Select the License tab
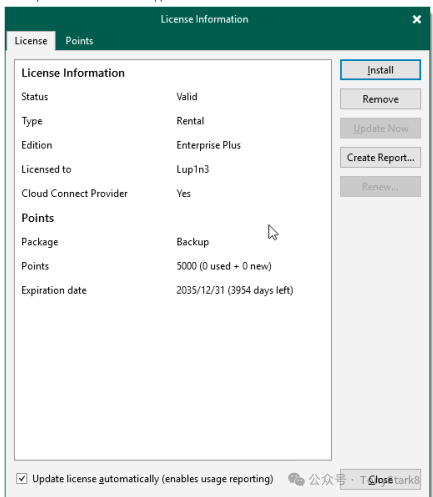This screenshot has width=433, height=497. 31,41
